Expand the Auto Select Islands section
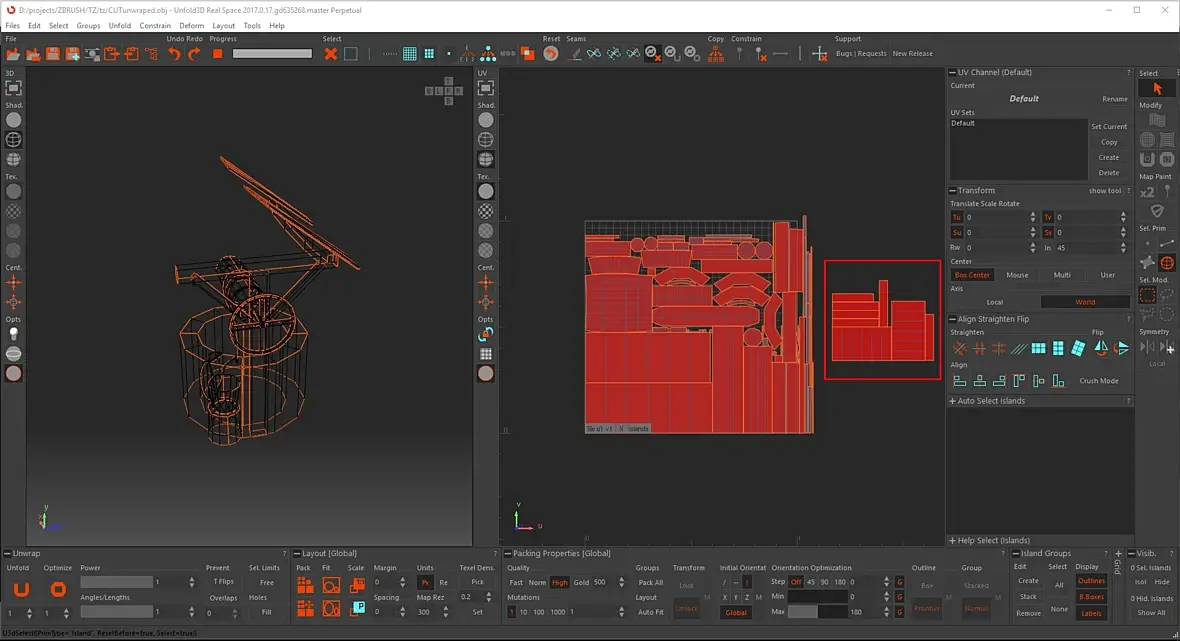The image size is (1180, 641). 991,401
